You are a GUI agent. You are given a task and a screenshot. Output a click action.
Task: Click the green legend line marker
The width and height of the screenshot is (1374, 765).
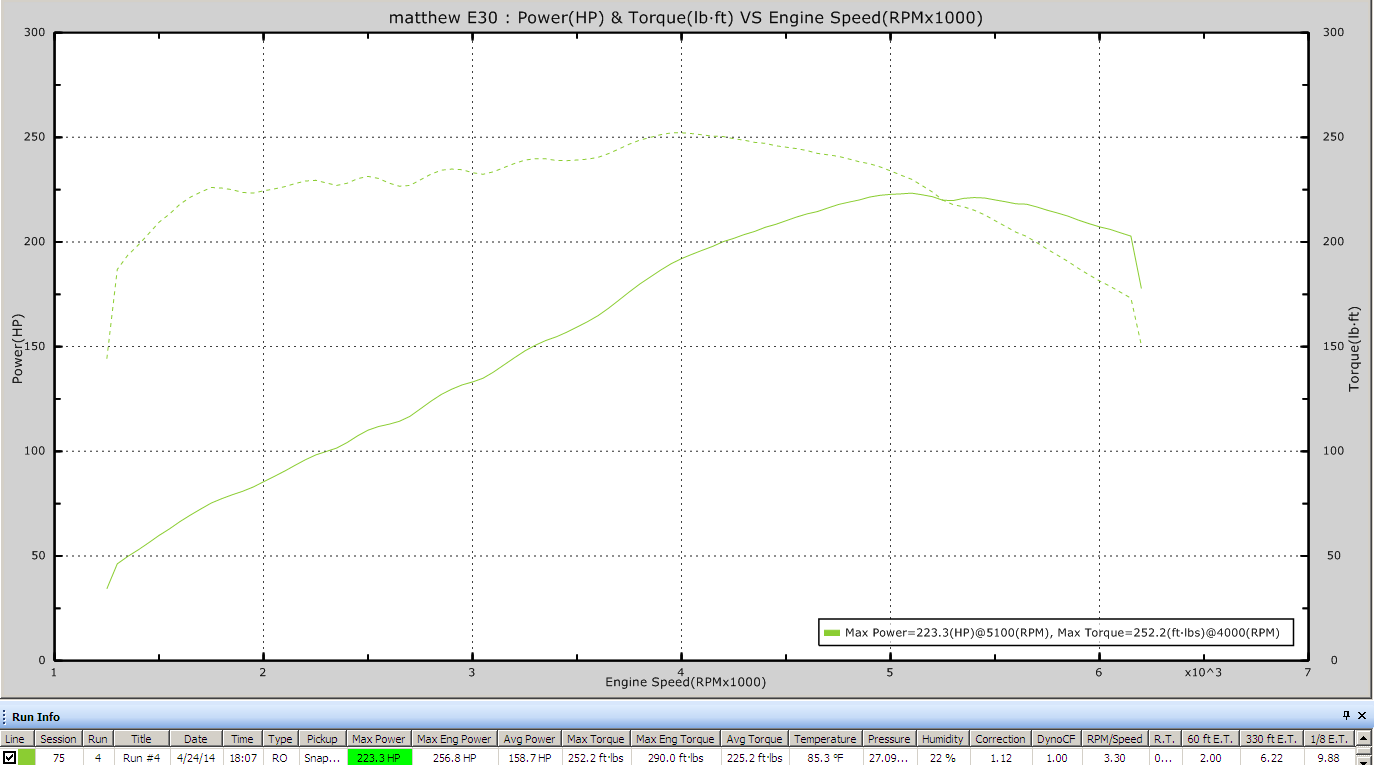[x=832, y=632]
